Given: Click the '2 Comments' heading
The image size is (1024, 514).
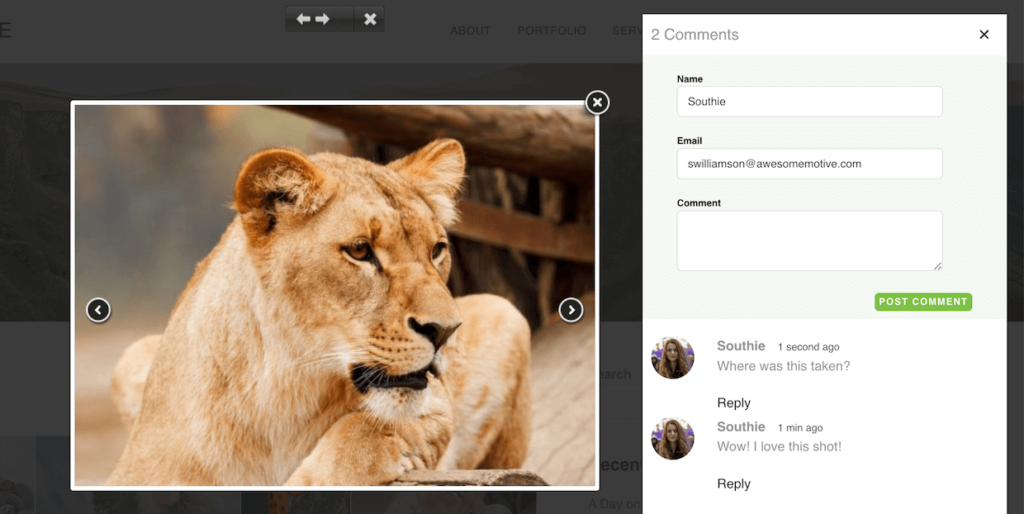Looking at the screenshot, I should click(694, 35).
